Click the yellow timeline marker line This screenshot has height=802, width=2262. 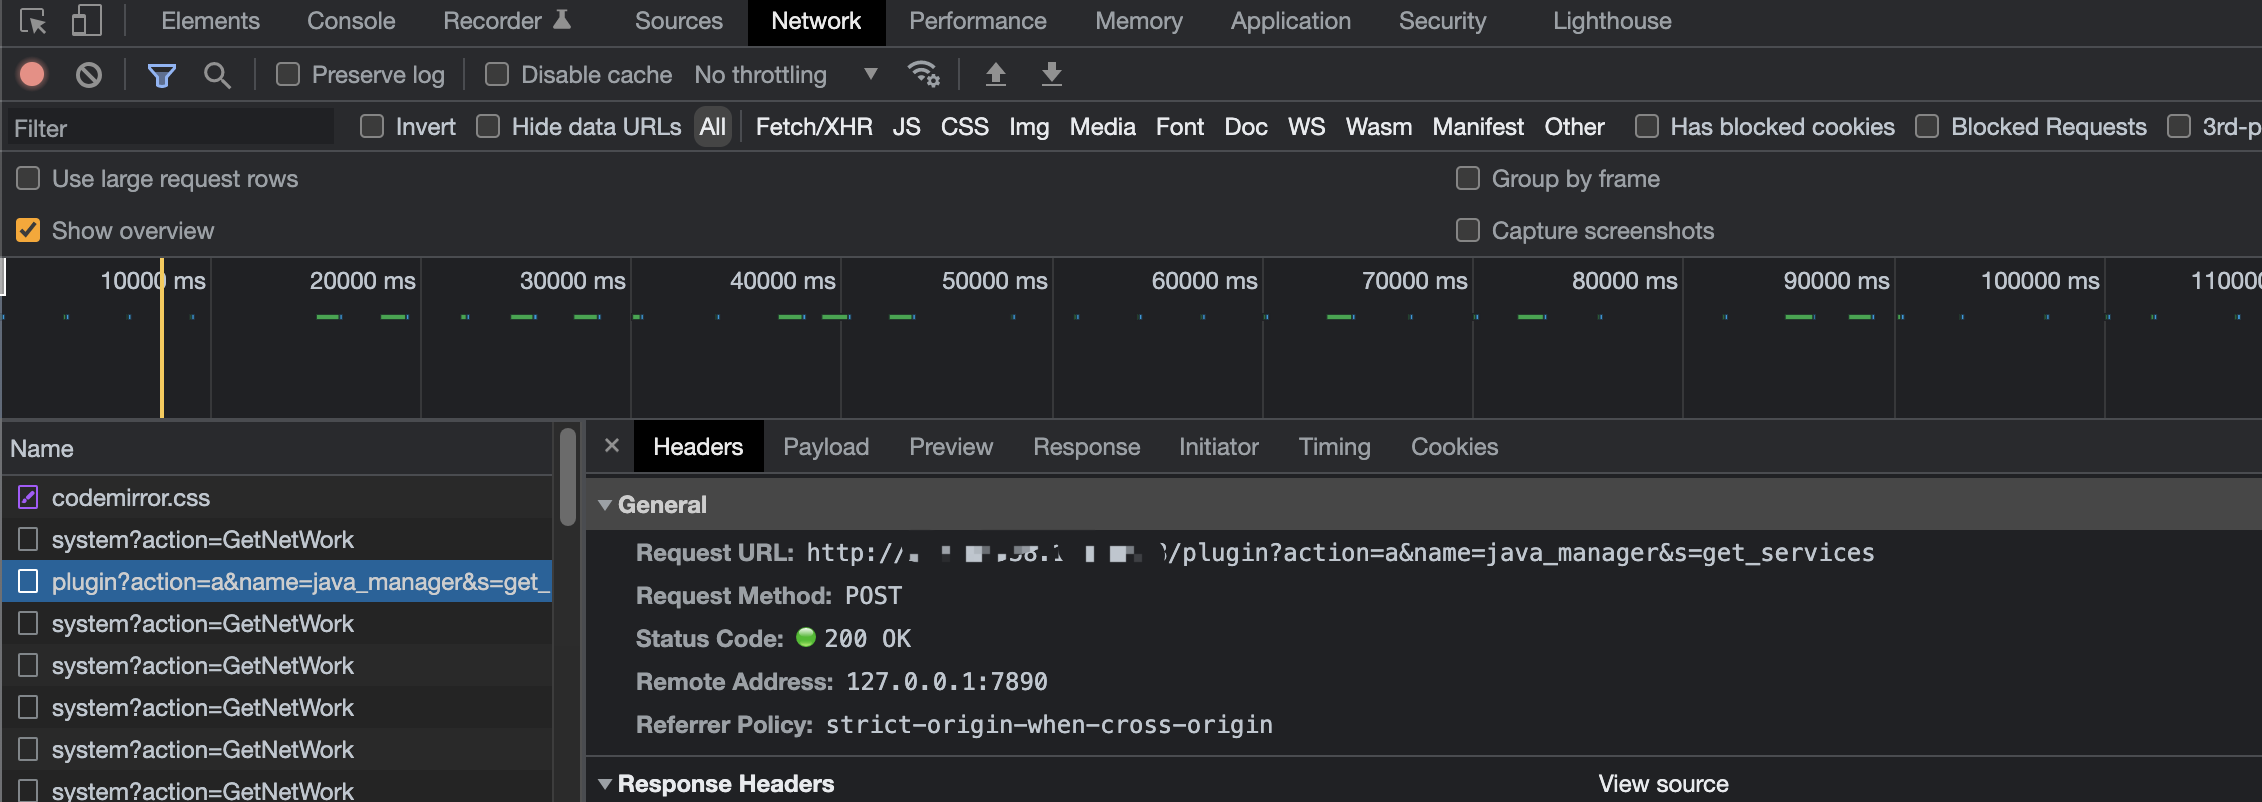(x=161, y=338)
